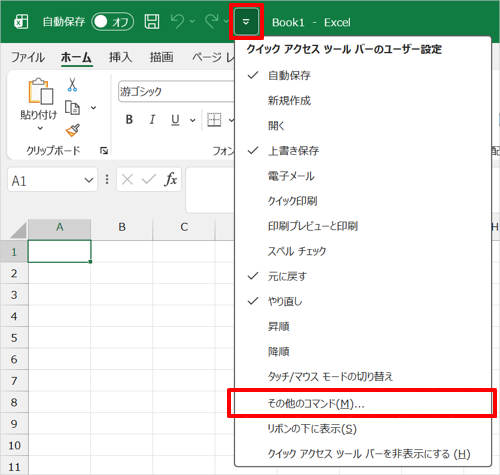
Task: Expand the A1 name box dropdown
Action: (x=89, y=180)
